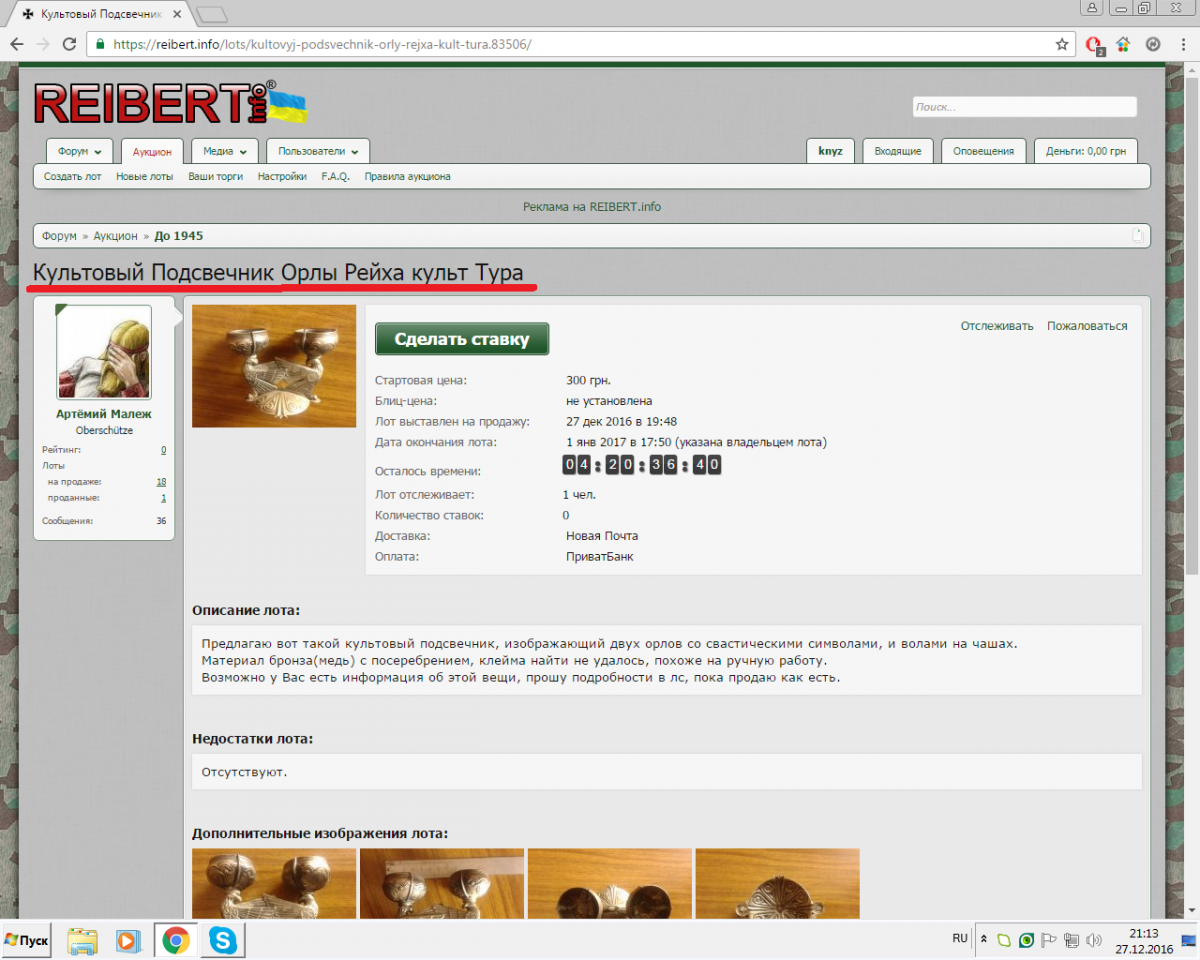Click the Пожаловаться report link
The width and height of the screenshot is (1200, 960).
[x=1087, y=326]
